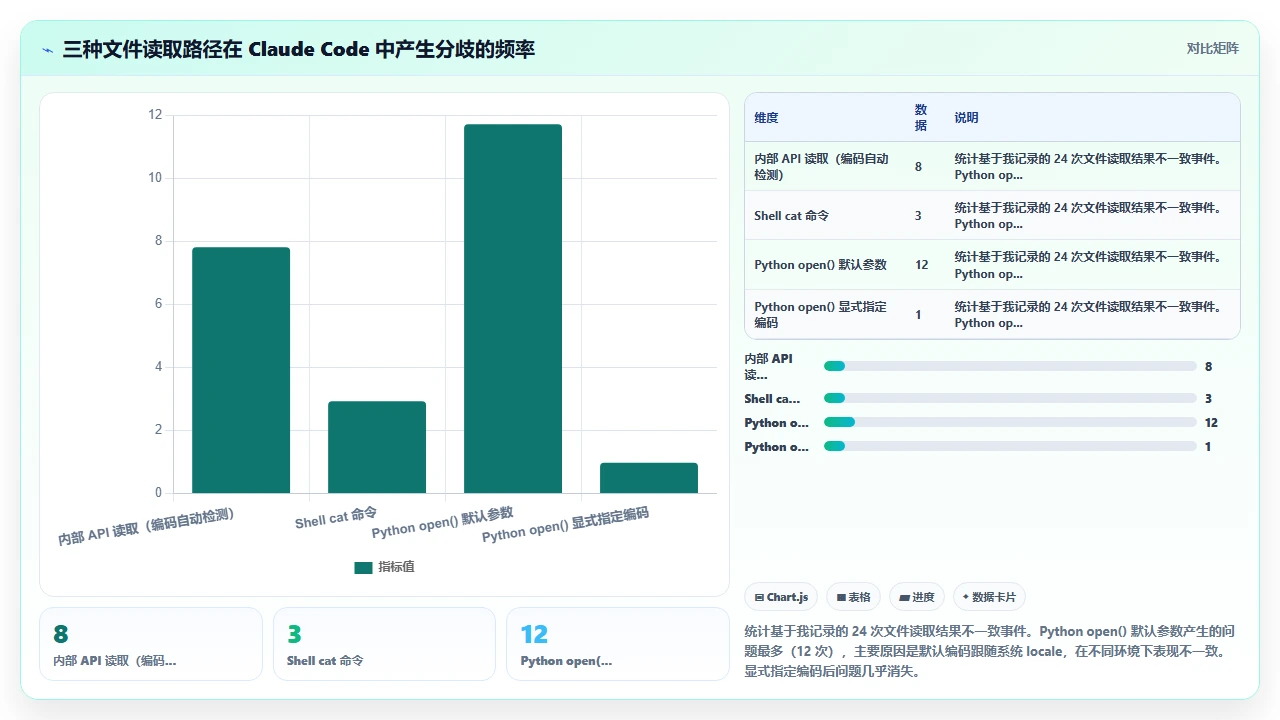Screen dimensions: 1280x720
Task: Click the lightning icon beside the header title
Action: pyautogui.click(x=48, y=49)
